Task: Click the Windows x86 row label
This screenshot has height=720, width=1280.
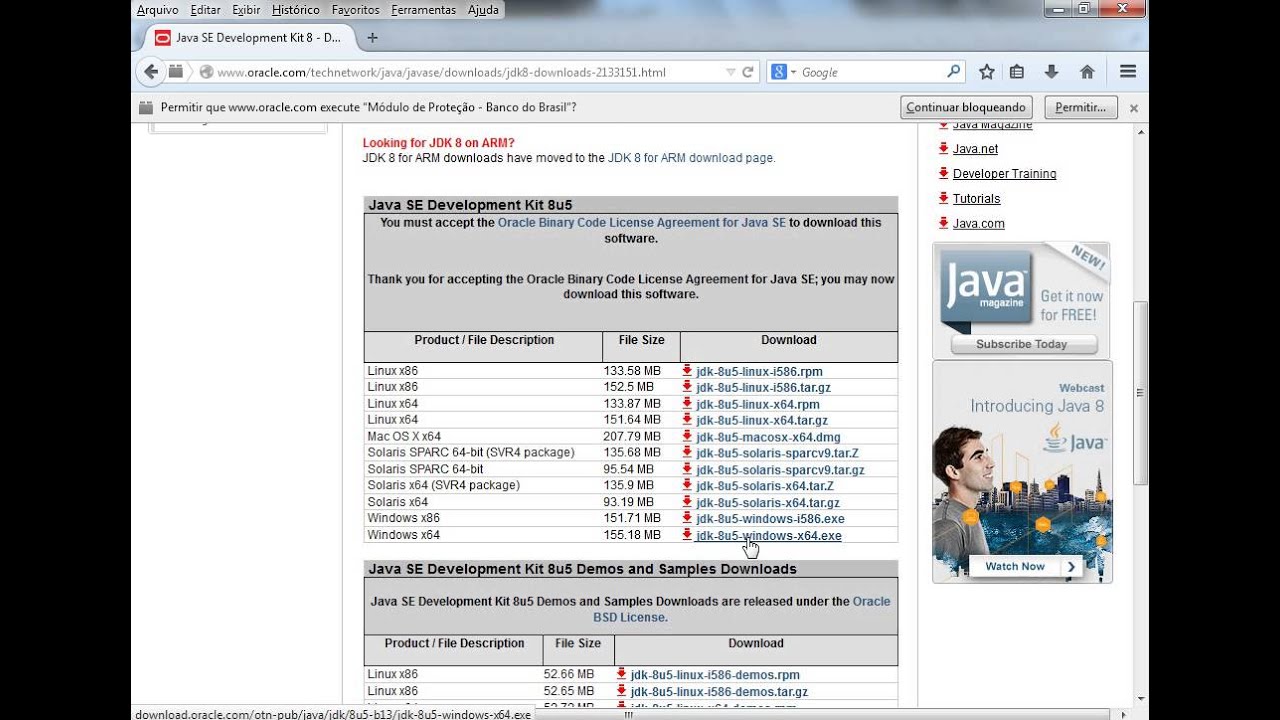Action: pyautogui.click(x=403, y=519)
